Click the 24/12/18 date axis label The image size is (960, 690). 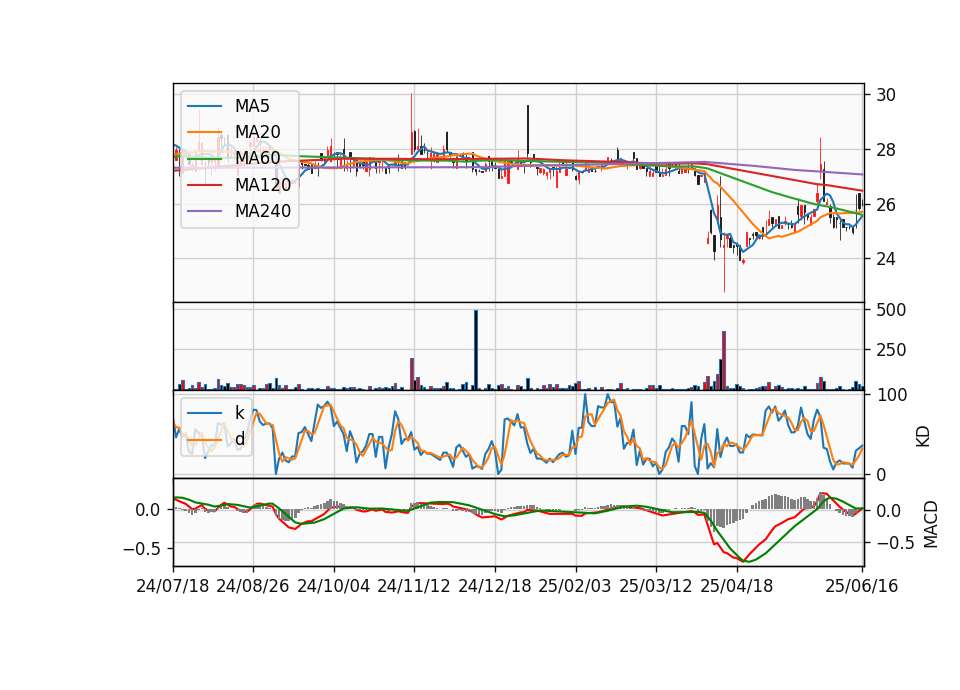pyautogui.click(x=495, y=586)
